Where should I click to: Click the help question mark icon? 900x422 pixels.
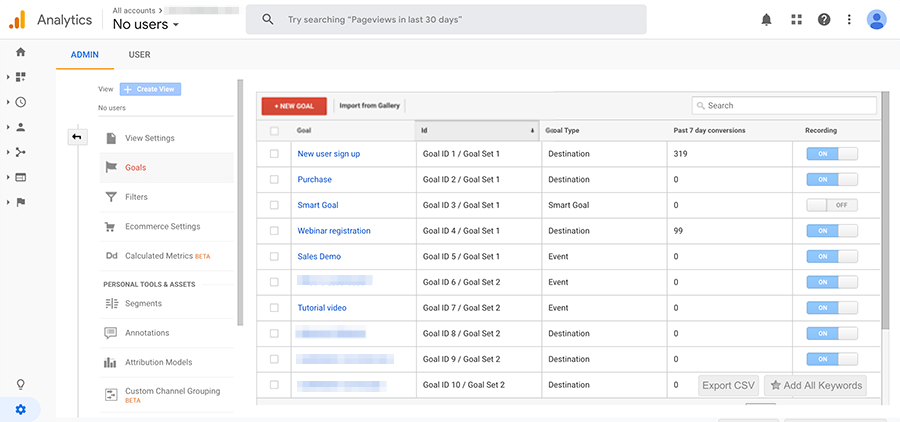[x=824, y=19]
